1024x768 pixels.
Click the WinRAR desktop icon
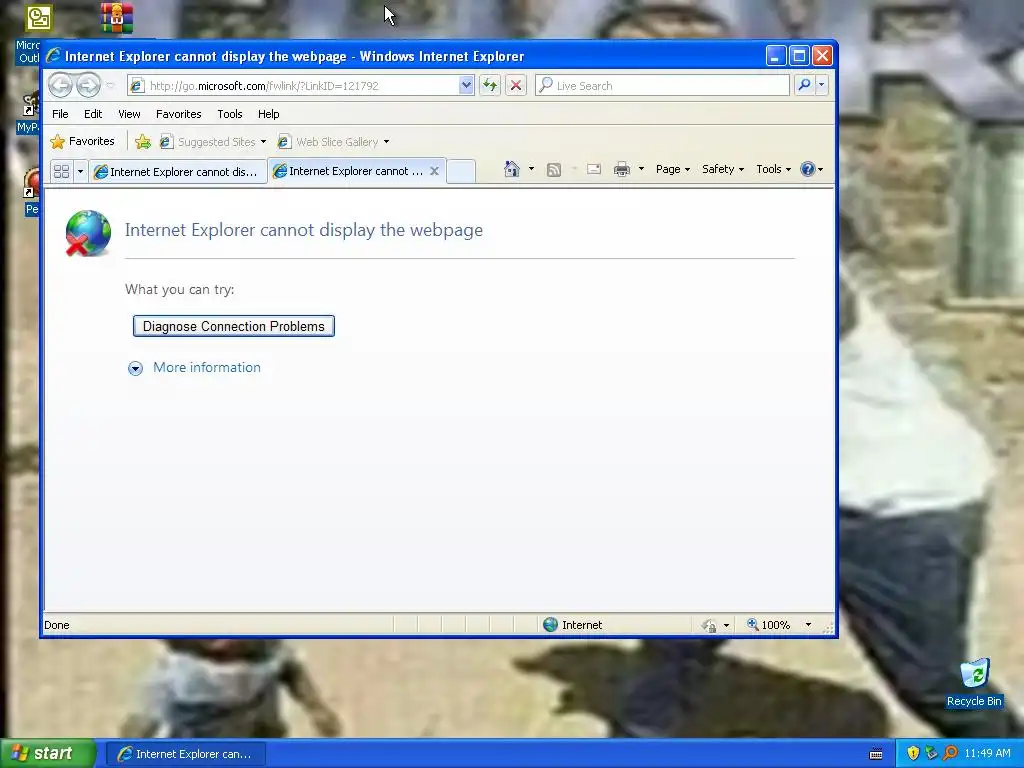point(117,18)
